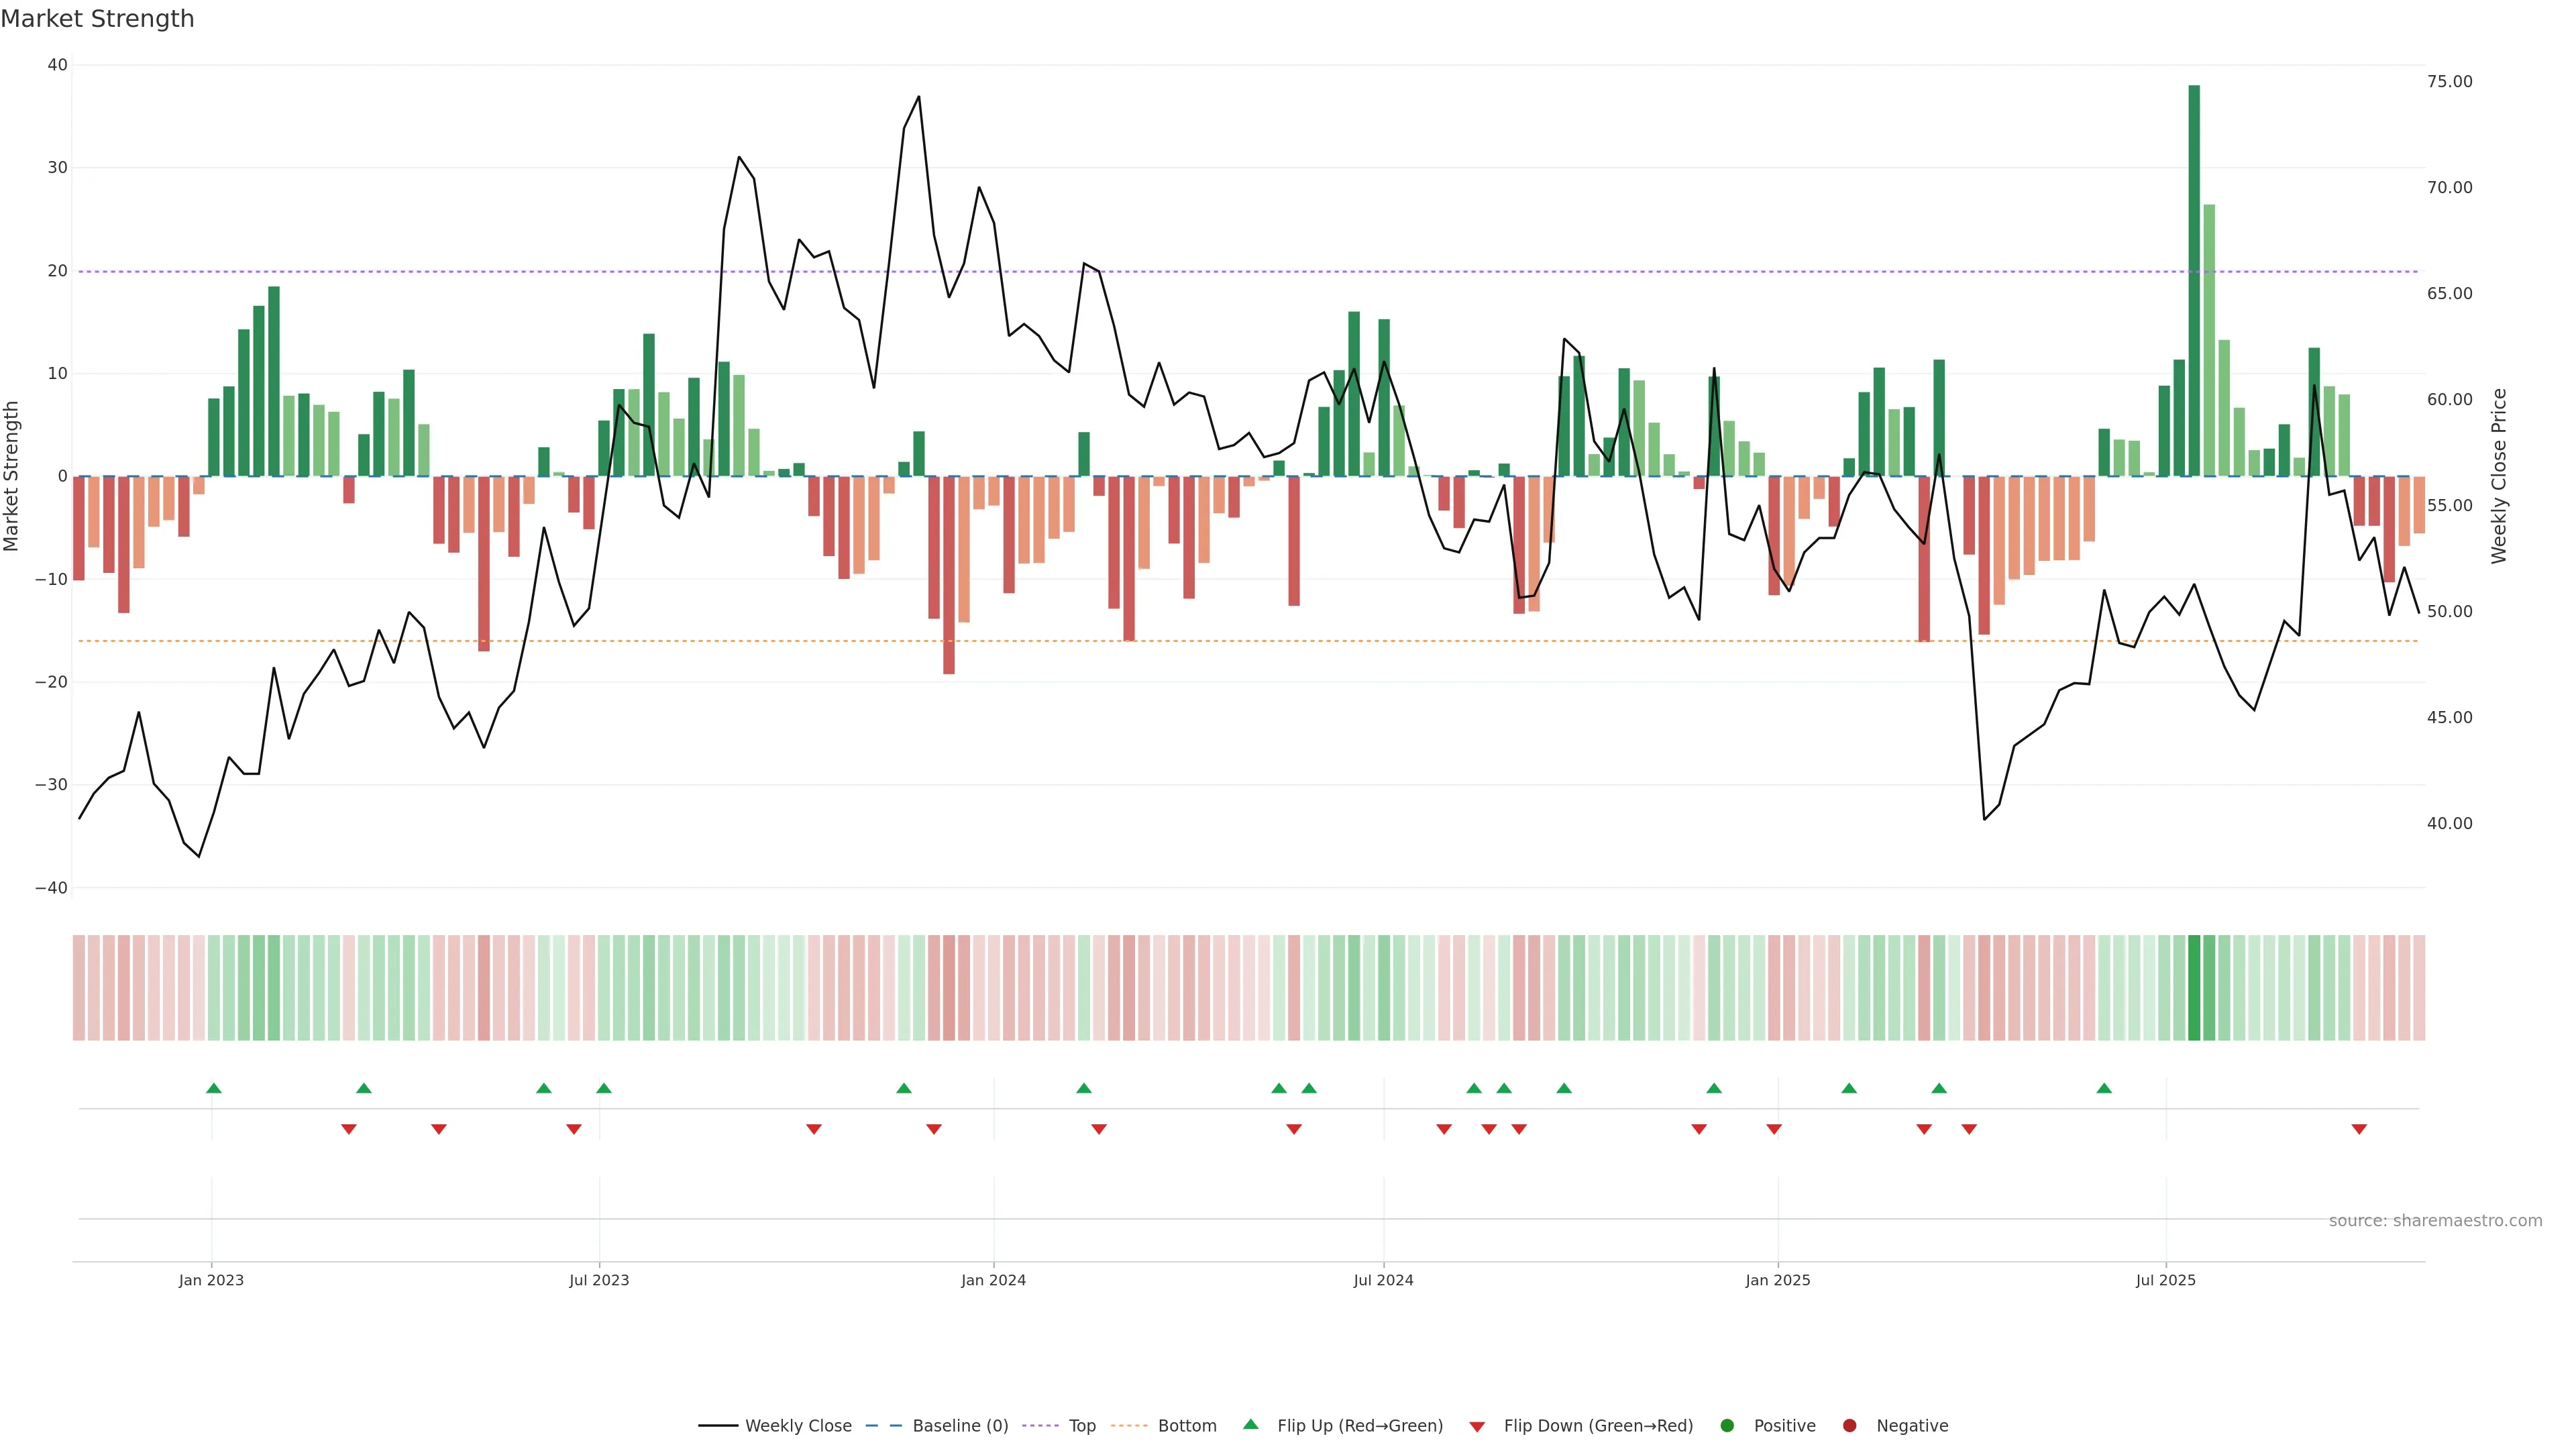Click the Jul 2023 x-axis label

click(x=599, y=1280)
